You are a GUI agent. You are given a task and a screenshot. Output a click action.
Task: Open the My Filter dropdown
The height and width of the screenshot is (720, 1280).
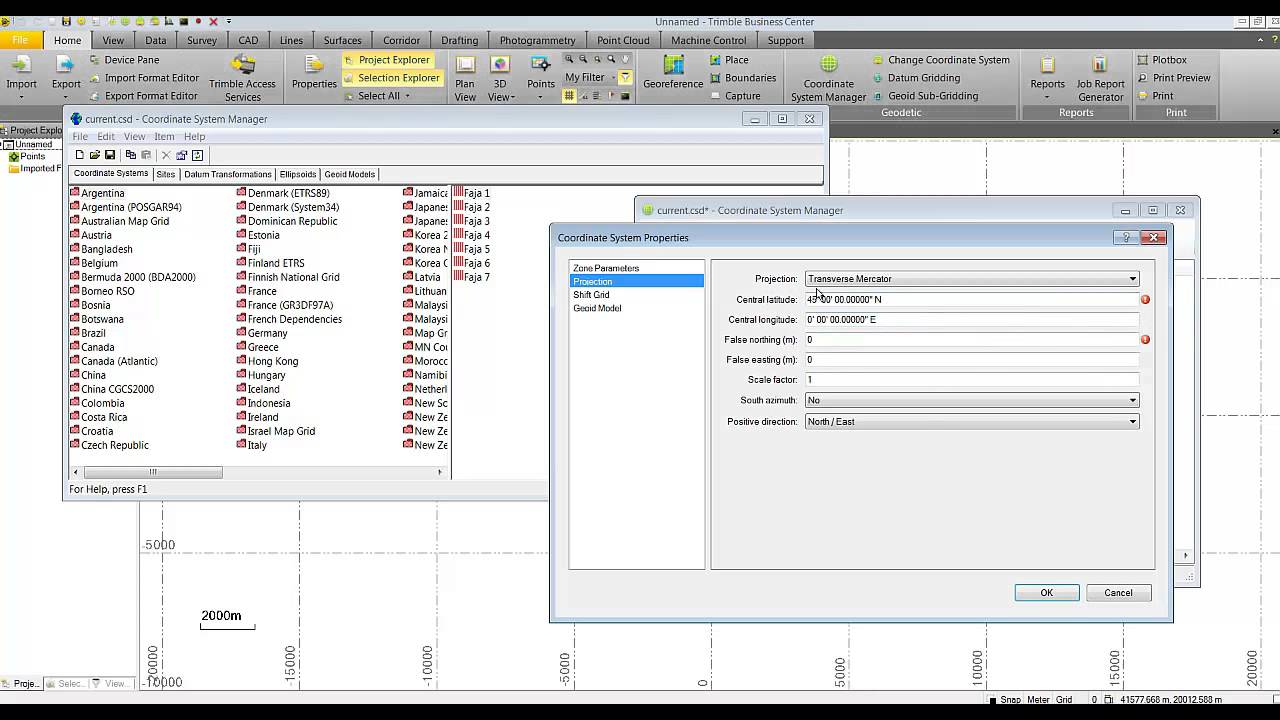[x=590, y=77]
